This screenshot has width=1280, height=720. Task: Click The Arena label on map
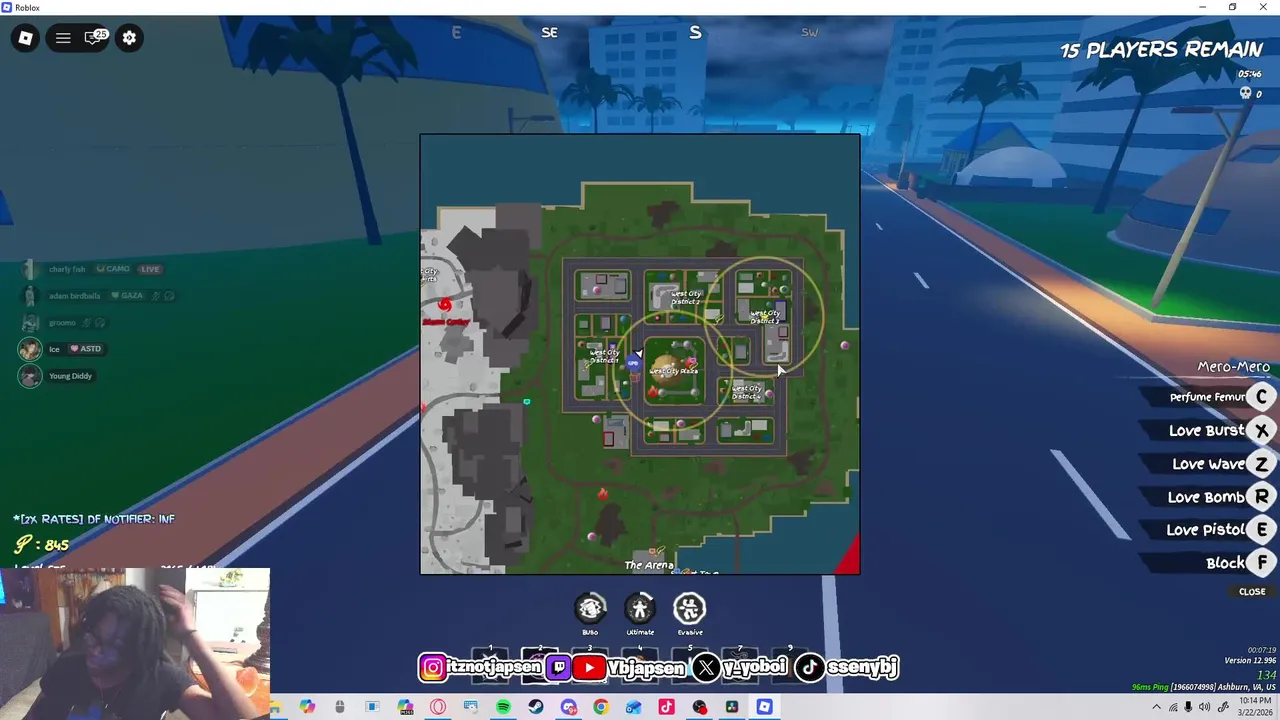click(649, 565)
